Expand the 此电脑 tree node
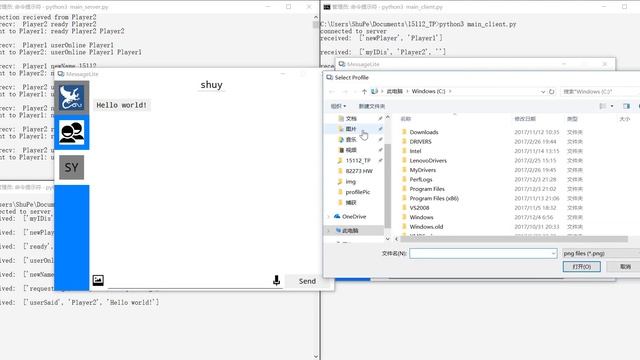 click(x=329, y=231)
